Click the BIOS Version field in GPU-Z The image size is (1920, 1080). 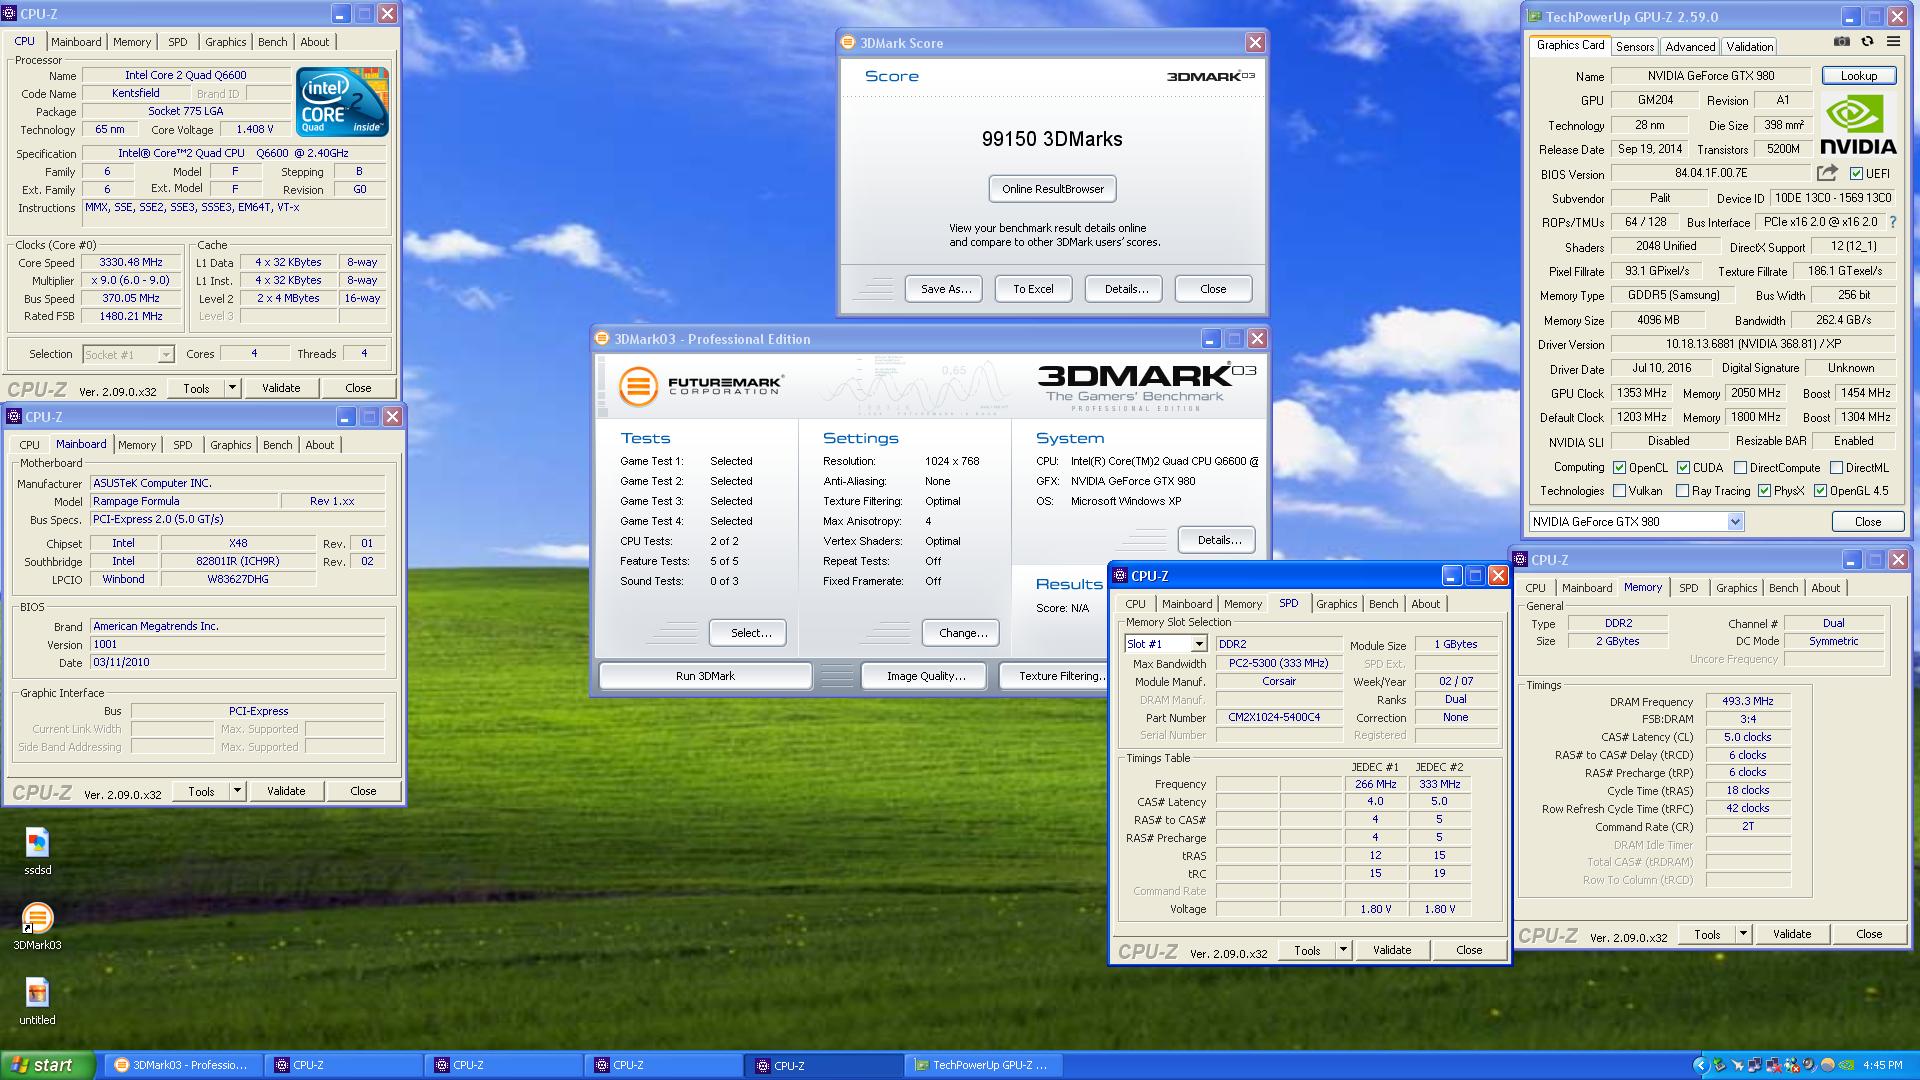pos(1710,174)
